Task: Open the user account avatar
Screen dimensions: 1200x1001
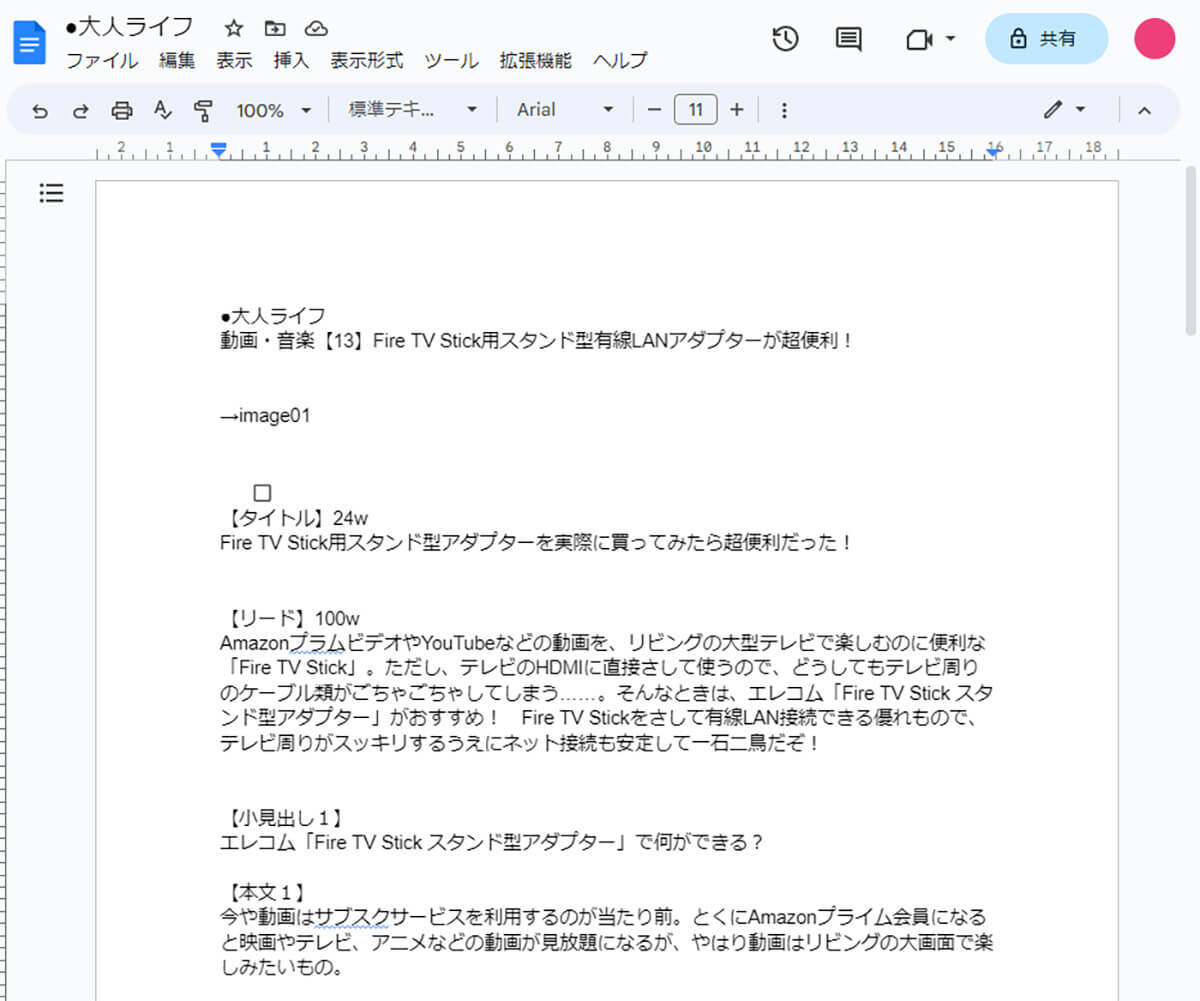Action: pos(1154,39)
